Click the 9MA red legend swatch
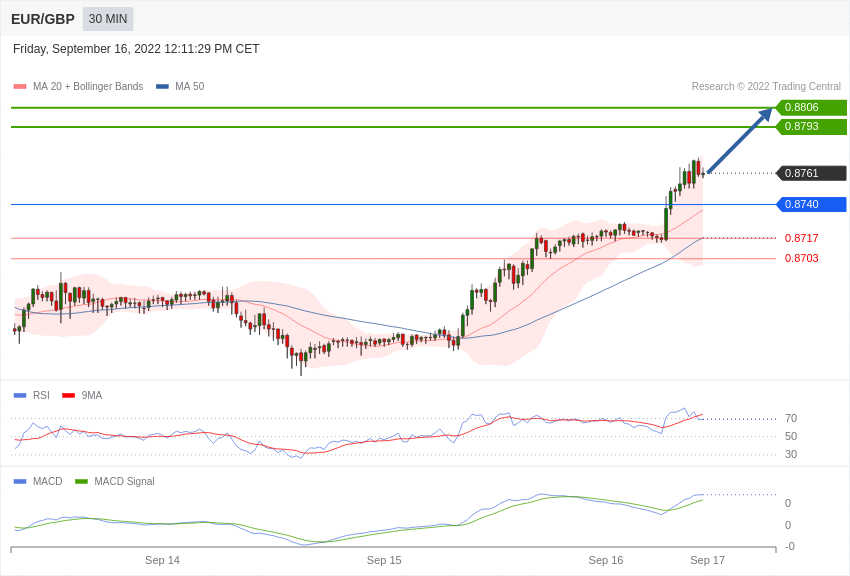Viewport: 850px width, 576px height. tap(69, 396)
